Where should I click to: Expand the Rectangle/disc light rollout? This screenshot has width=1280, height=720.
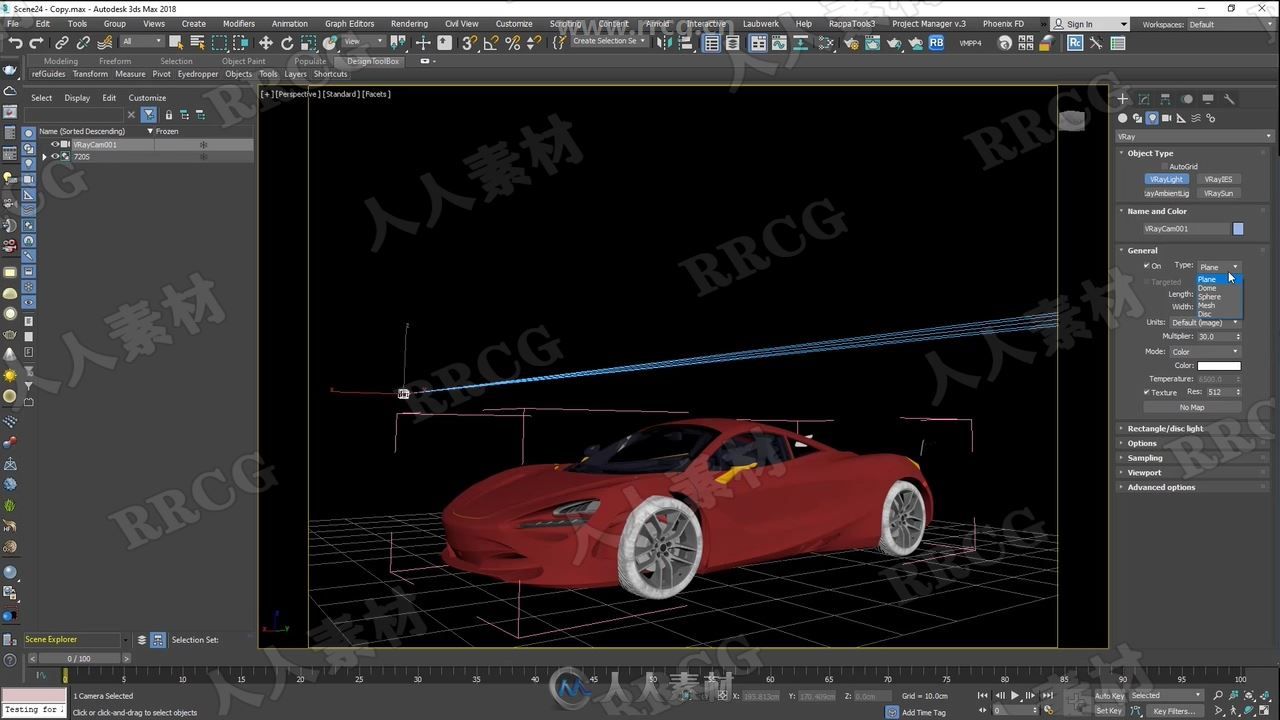pyautogui.click(x=1165, y=429)
